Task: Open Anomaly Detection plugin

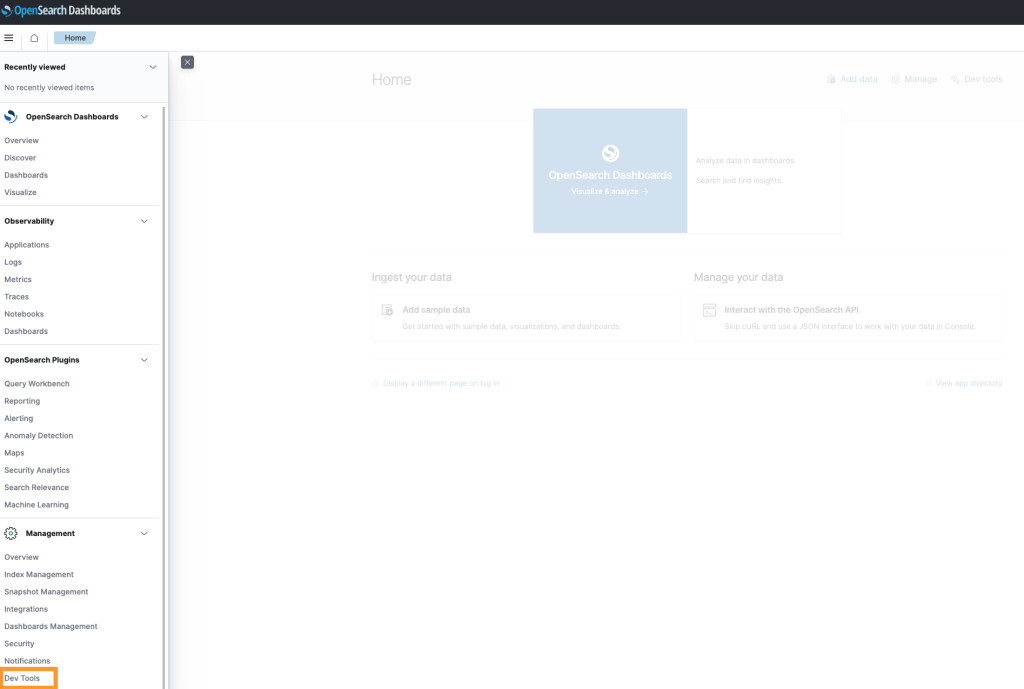Action: (39, 436)
